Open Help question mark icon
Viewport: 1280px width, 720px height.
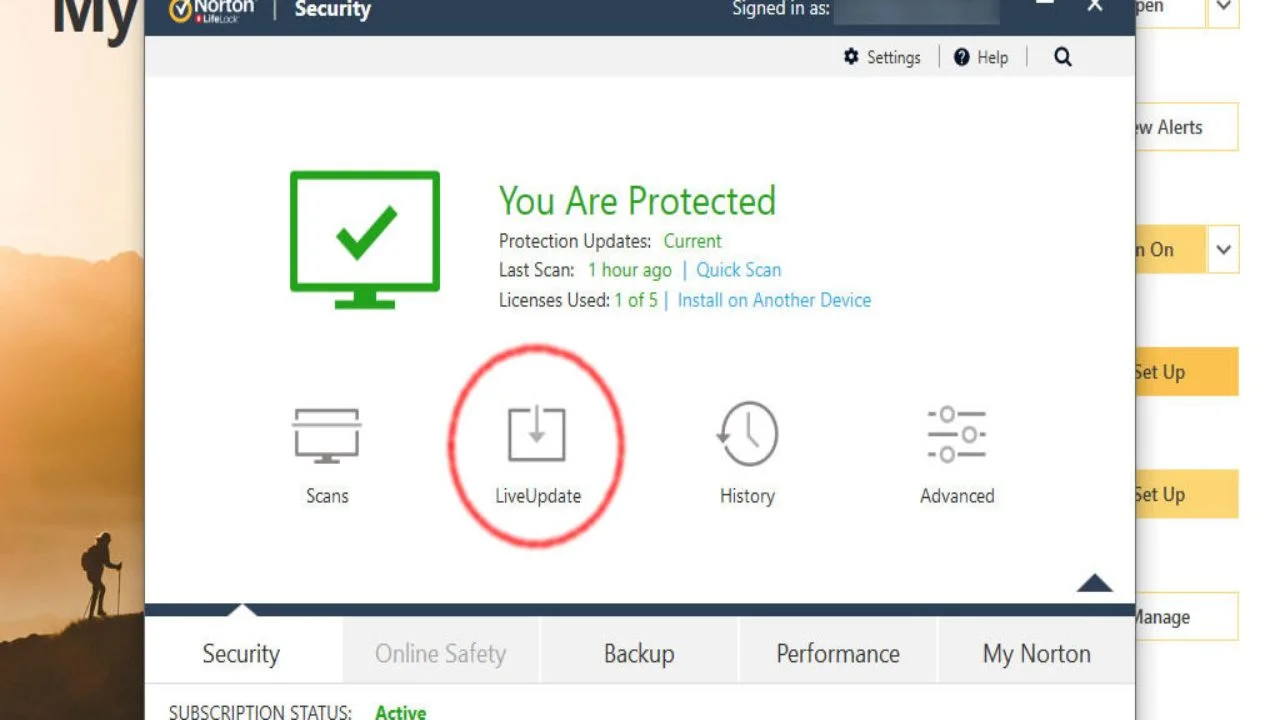[962, 57]
